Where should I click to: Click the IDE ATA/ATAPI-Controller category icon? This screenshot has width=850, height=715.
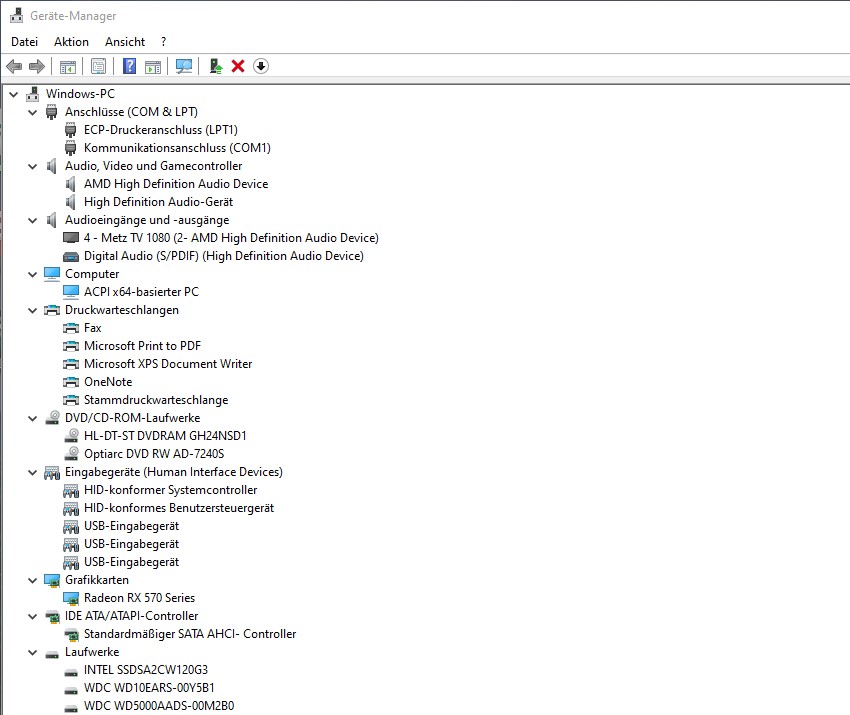52,616
